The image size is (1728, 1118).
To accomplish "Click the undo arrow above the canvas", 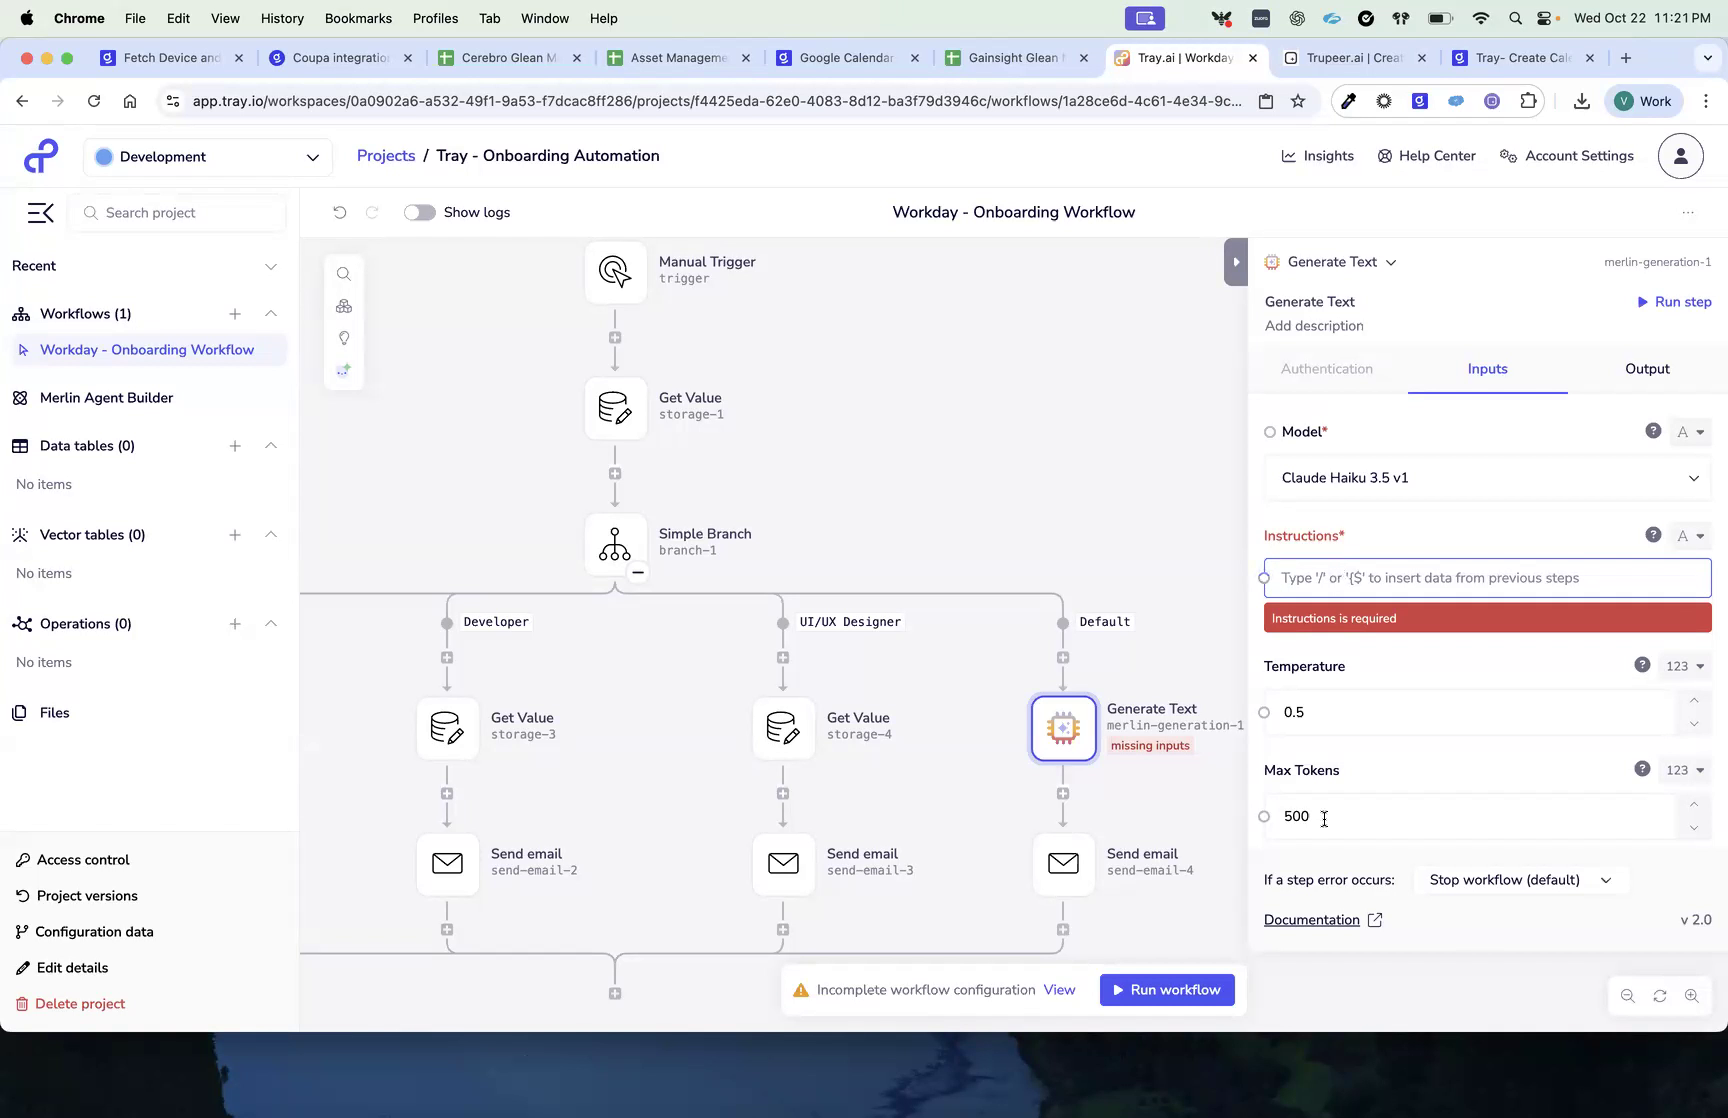I will click(340, 212).
